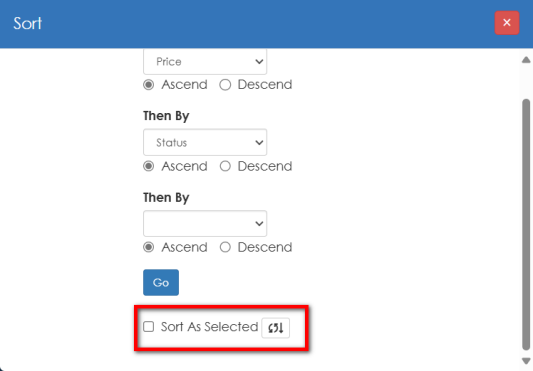The width and height of the screenshot is (533, 371).
Task: Select Descend under the Status dropdown
Action: 225,166
